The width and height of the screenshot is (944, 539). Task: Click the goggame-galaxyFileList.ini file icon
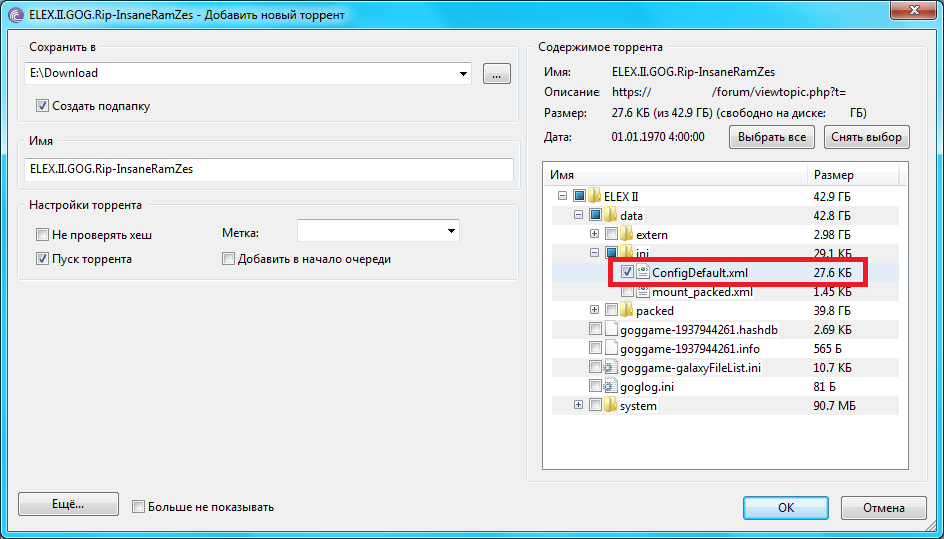coord(611,367)
